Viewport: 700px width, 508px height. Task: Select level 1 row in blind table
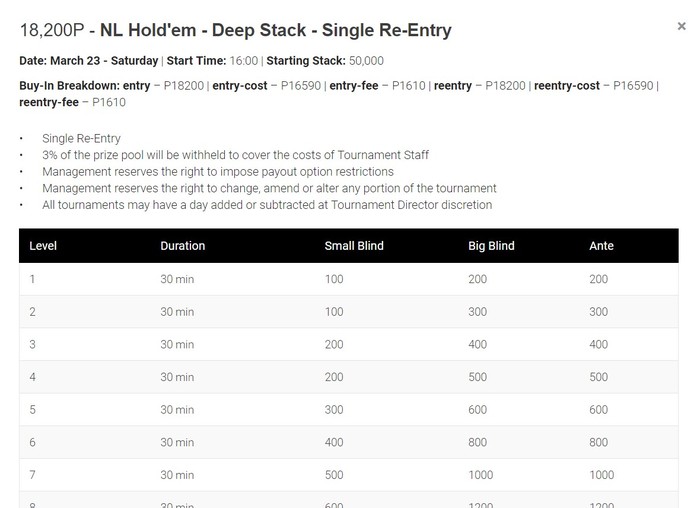tap(349, 279)
